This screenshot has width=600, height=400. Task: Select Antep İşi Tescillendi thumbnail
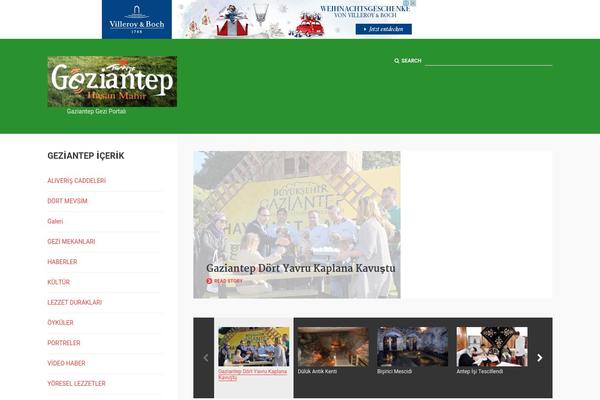tap(492, 346)
